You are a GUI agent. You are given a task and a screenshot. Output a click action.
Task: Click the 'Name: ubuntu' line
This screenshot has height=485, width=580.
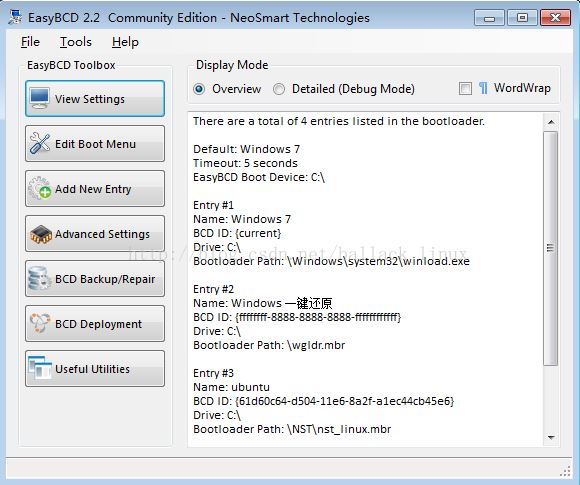click(x=232, y=387)
